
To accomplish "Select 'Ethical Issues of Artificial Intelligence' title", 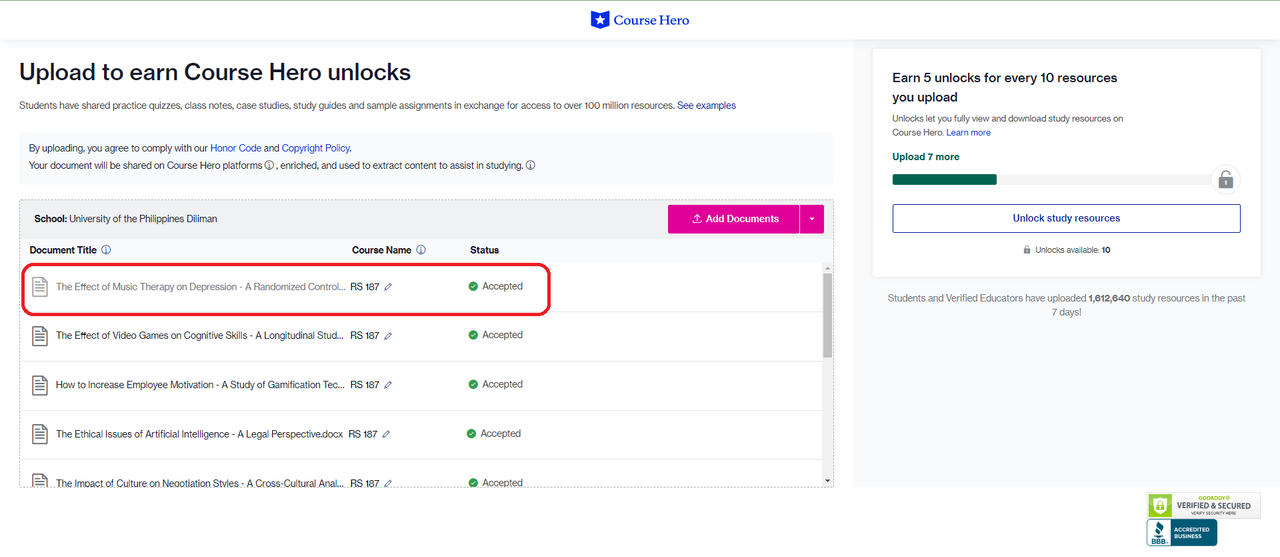I will click(199, 434).
